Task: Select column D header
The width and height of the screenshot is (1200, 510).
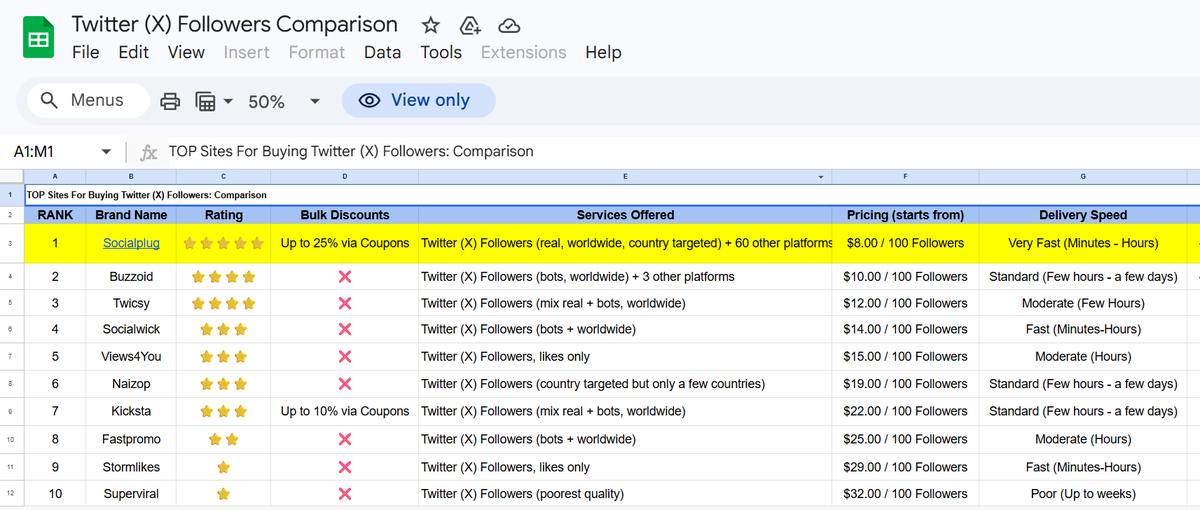Action: [345, 177]
